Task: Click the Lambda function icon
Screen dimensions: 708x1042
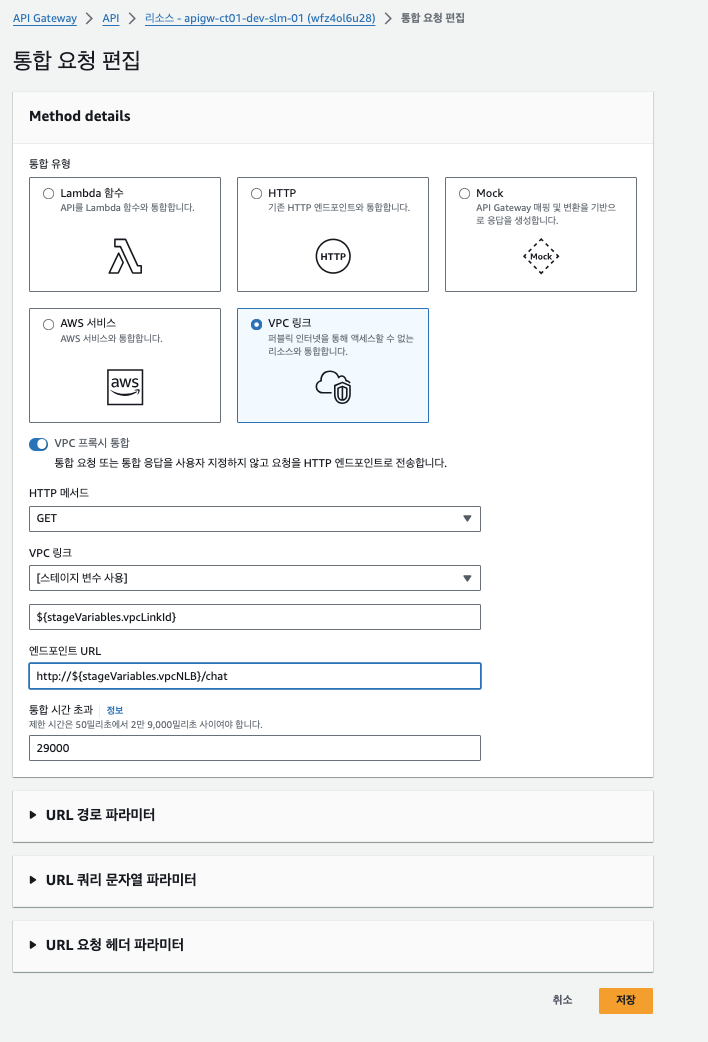Action: pos(125,257)
